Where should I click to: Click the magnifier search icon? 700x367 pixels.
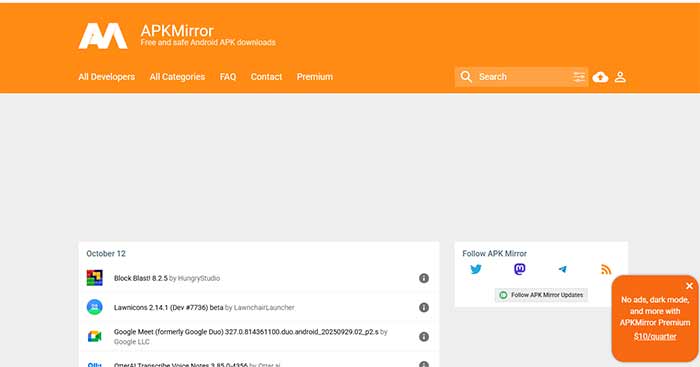(x=466, y=77)
